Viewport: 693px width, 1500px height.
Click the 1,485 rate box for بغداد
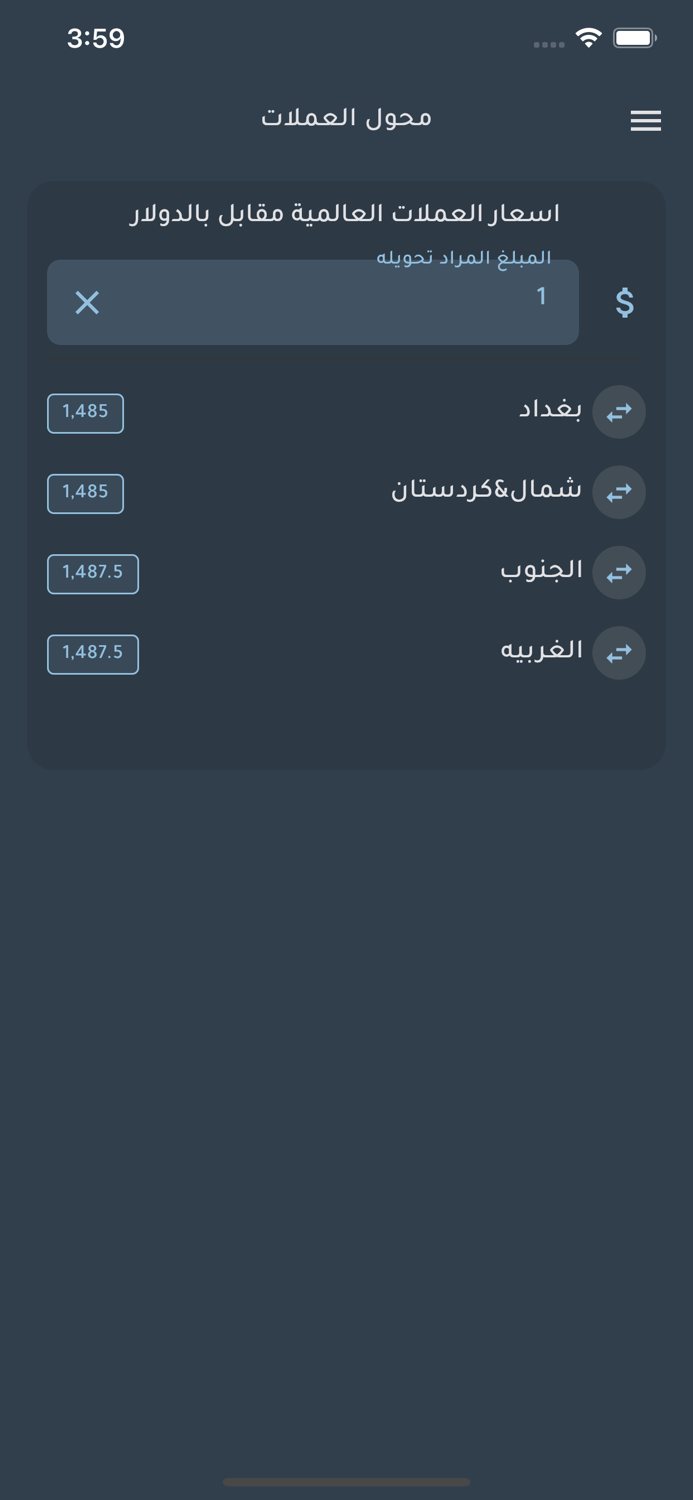tap(85, 413)
